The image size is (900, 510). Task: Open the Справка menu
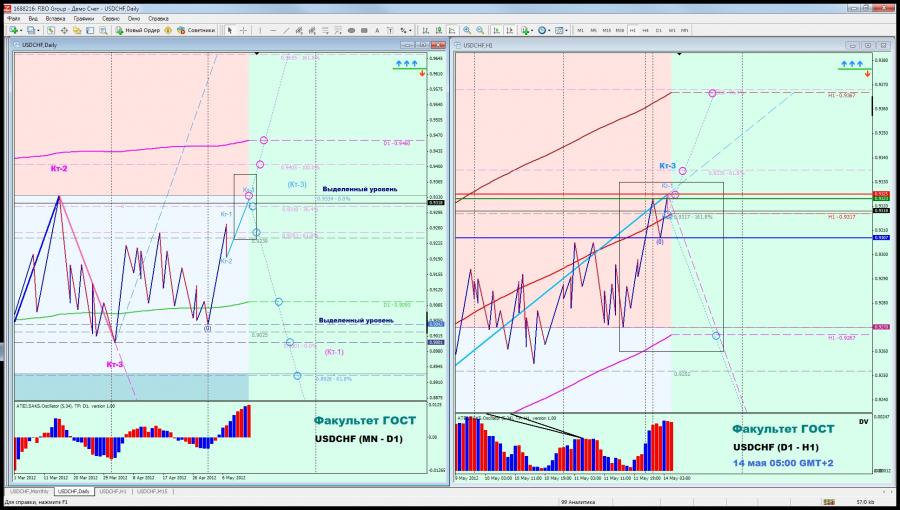tap(158, 18)
